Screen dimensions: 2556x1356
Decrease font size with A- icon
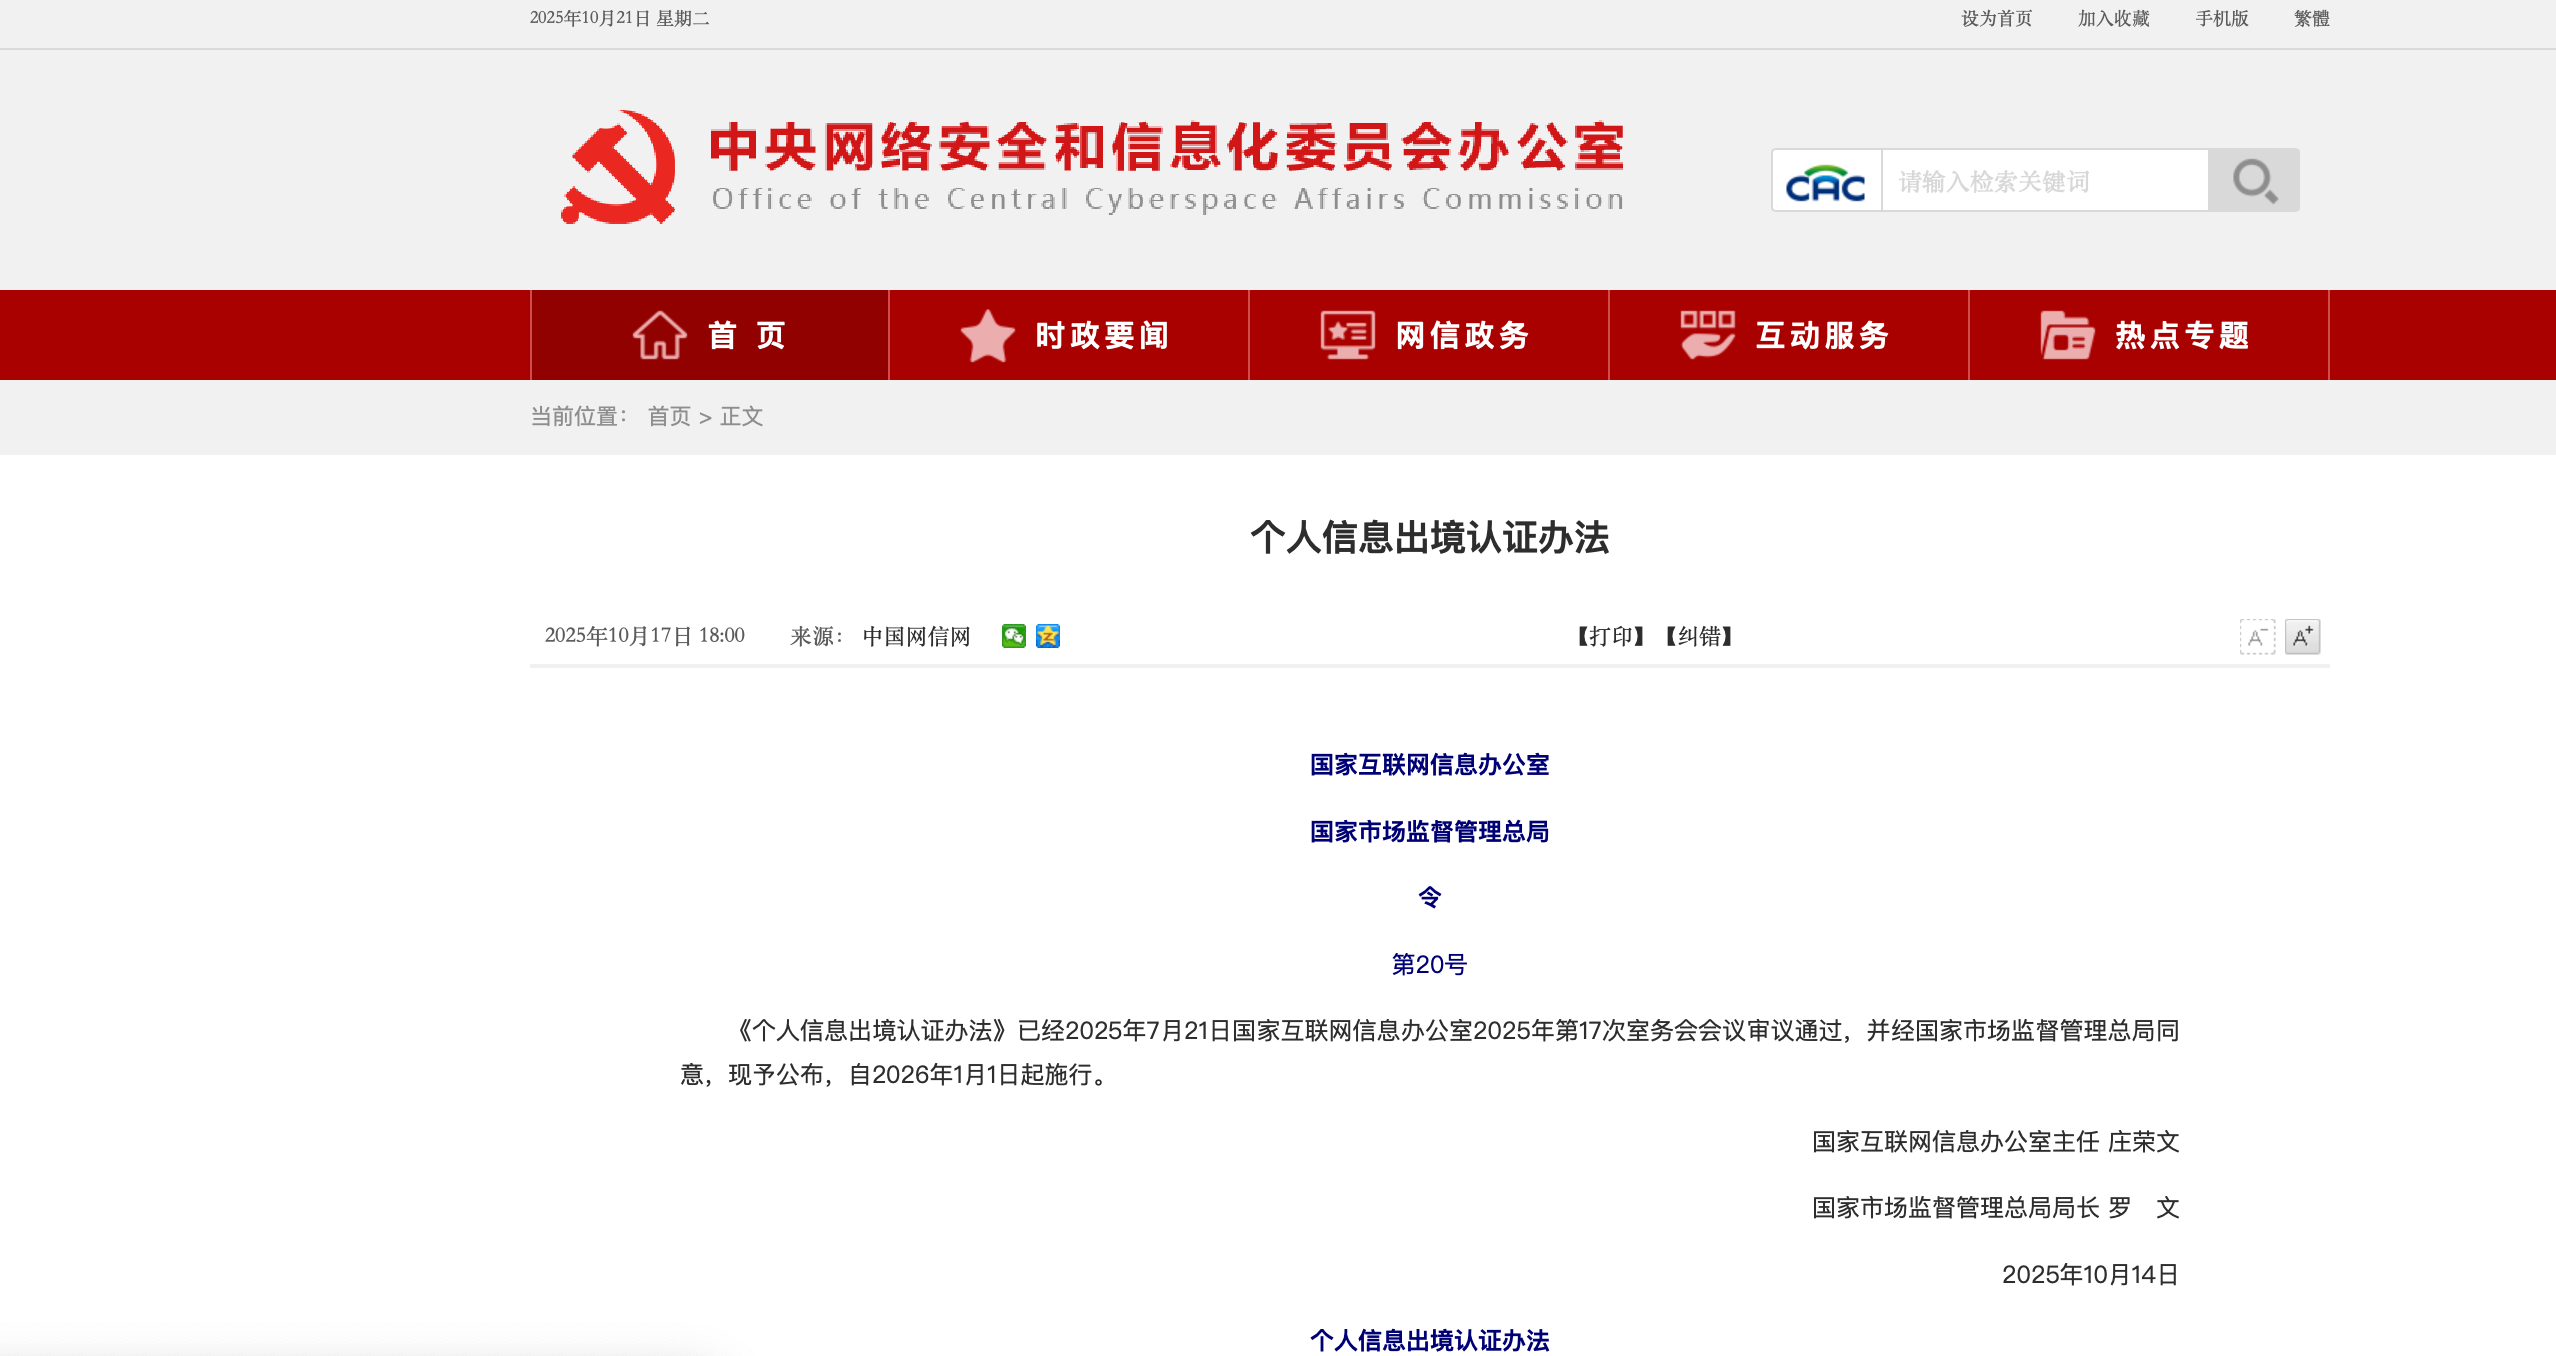2256,637
